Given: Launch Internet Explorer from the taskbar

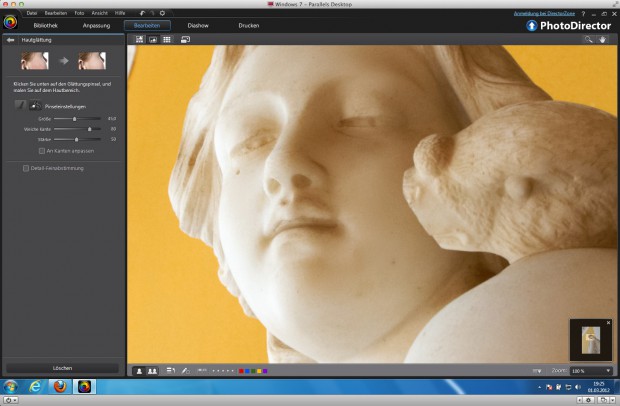Looking at the screenshot, I should point(35,386).
